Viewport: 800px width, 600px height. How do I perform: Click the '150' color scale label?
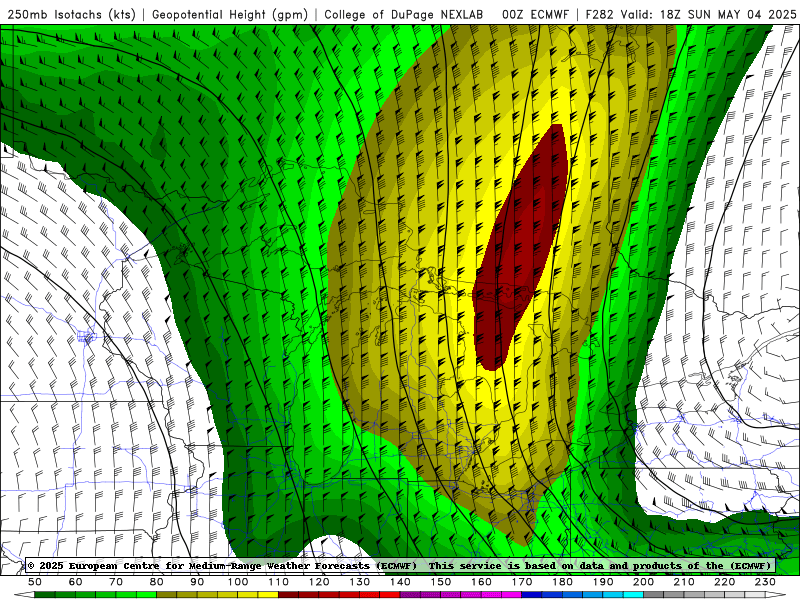[441, 582]
